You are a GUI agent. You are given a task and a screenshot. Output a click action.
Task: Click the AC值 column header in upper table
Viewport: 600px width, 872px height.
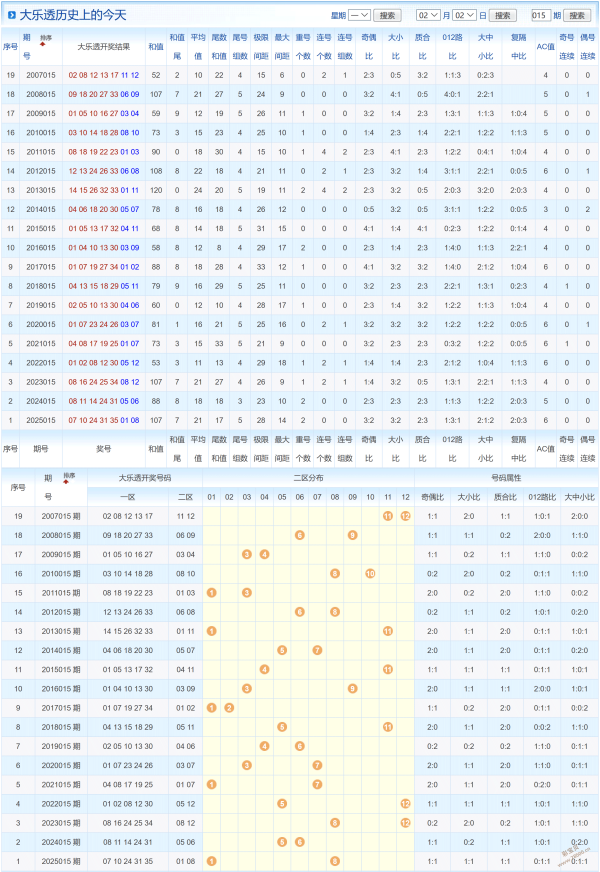coord(545,47)
